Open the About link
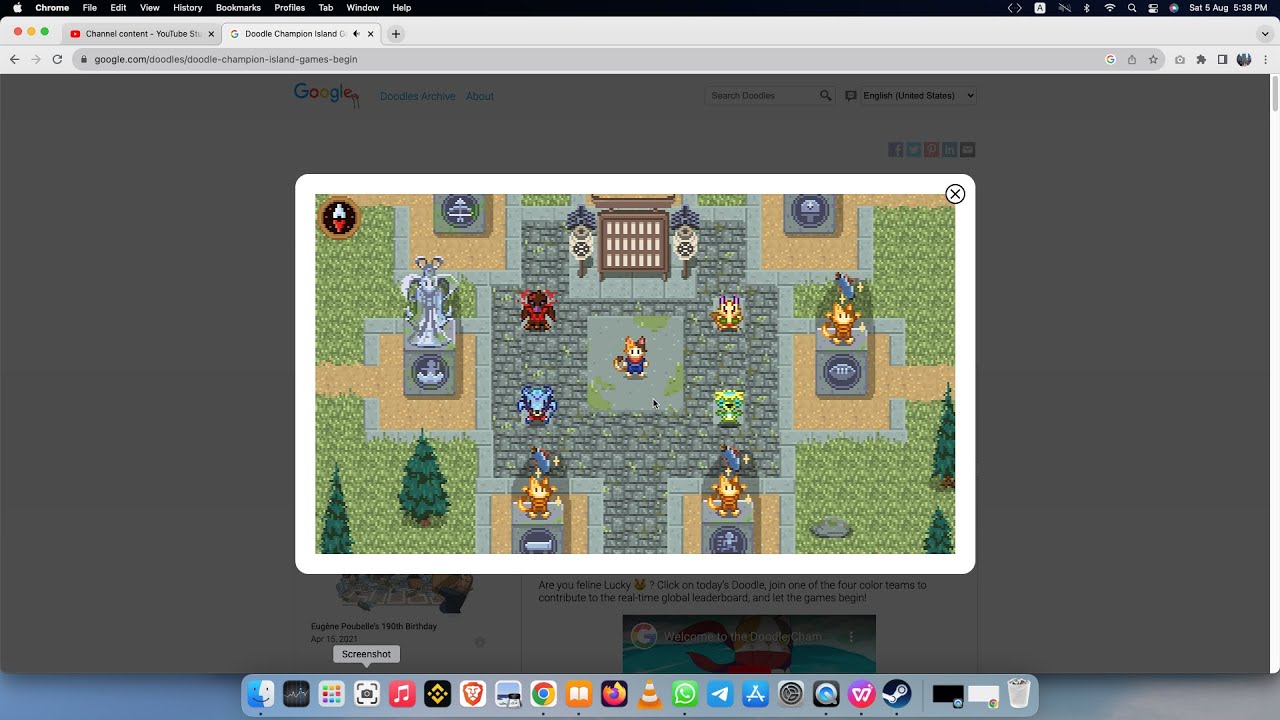This screenshot has height=720, width=1280. click(x=480, y=96)
